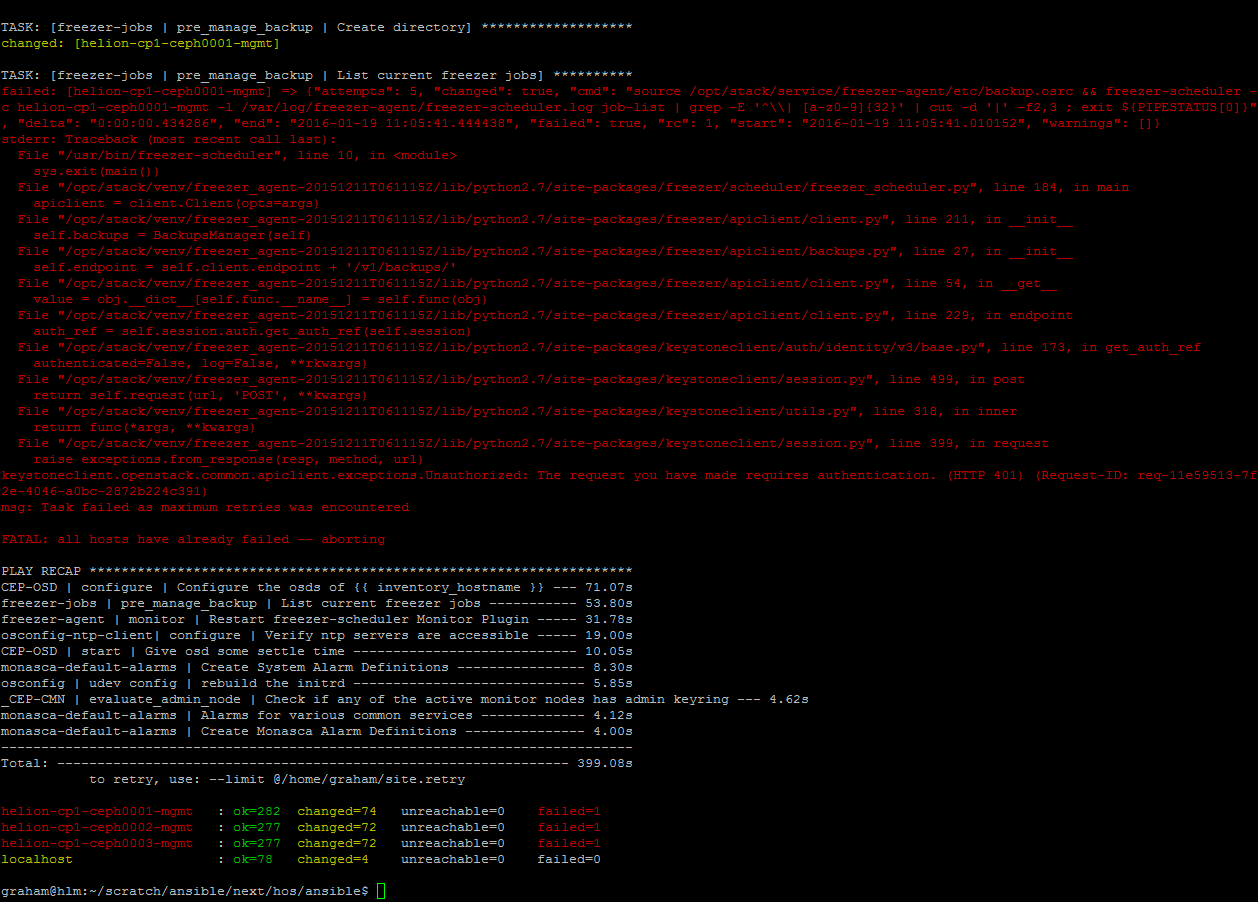Click the 'ok=282' value
Image resolution: width=1258 pixels, height=902 pixels.
tap(257, 811)
